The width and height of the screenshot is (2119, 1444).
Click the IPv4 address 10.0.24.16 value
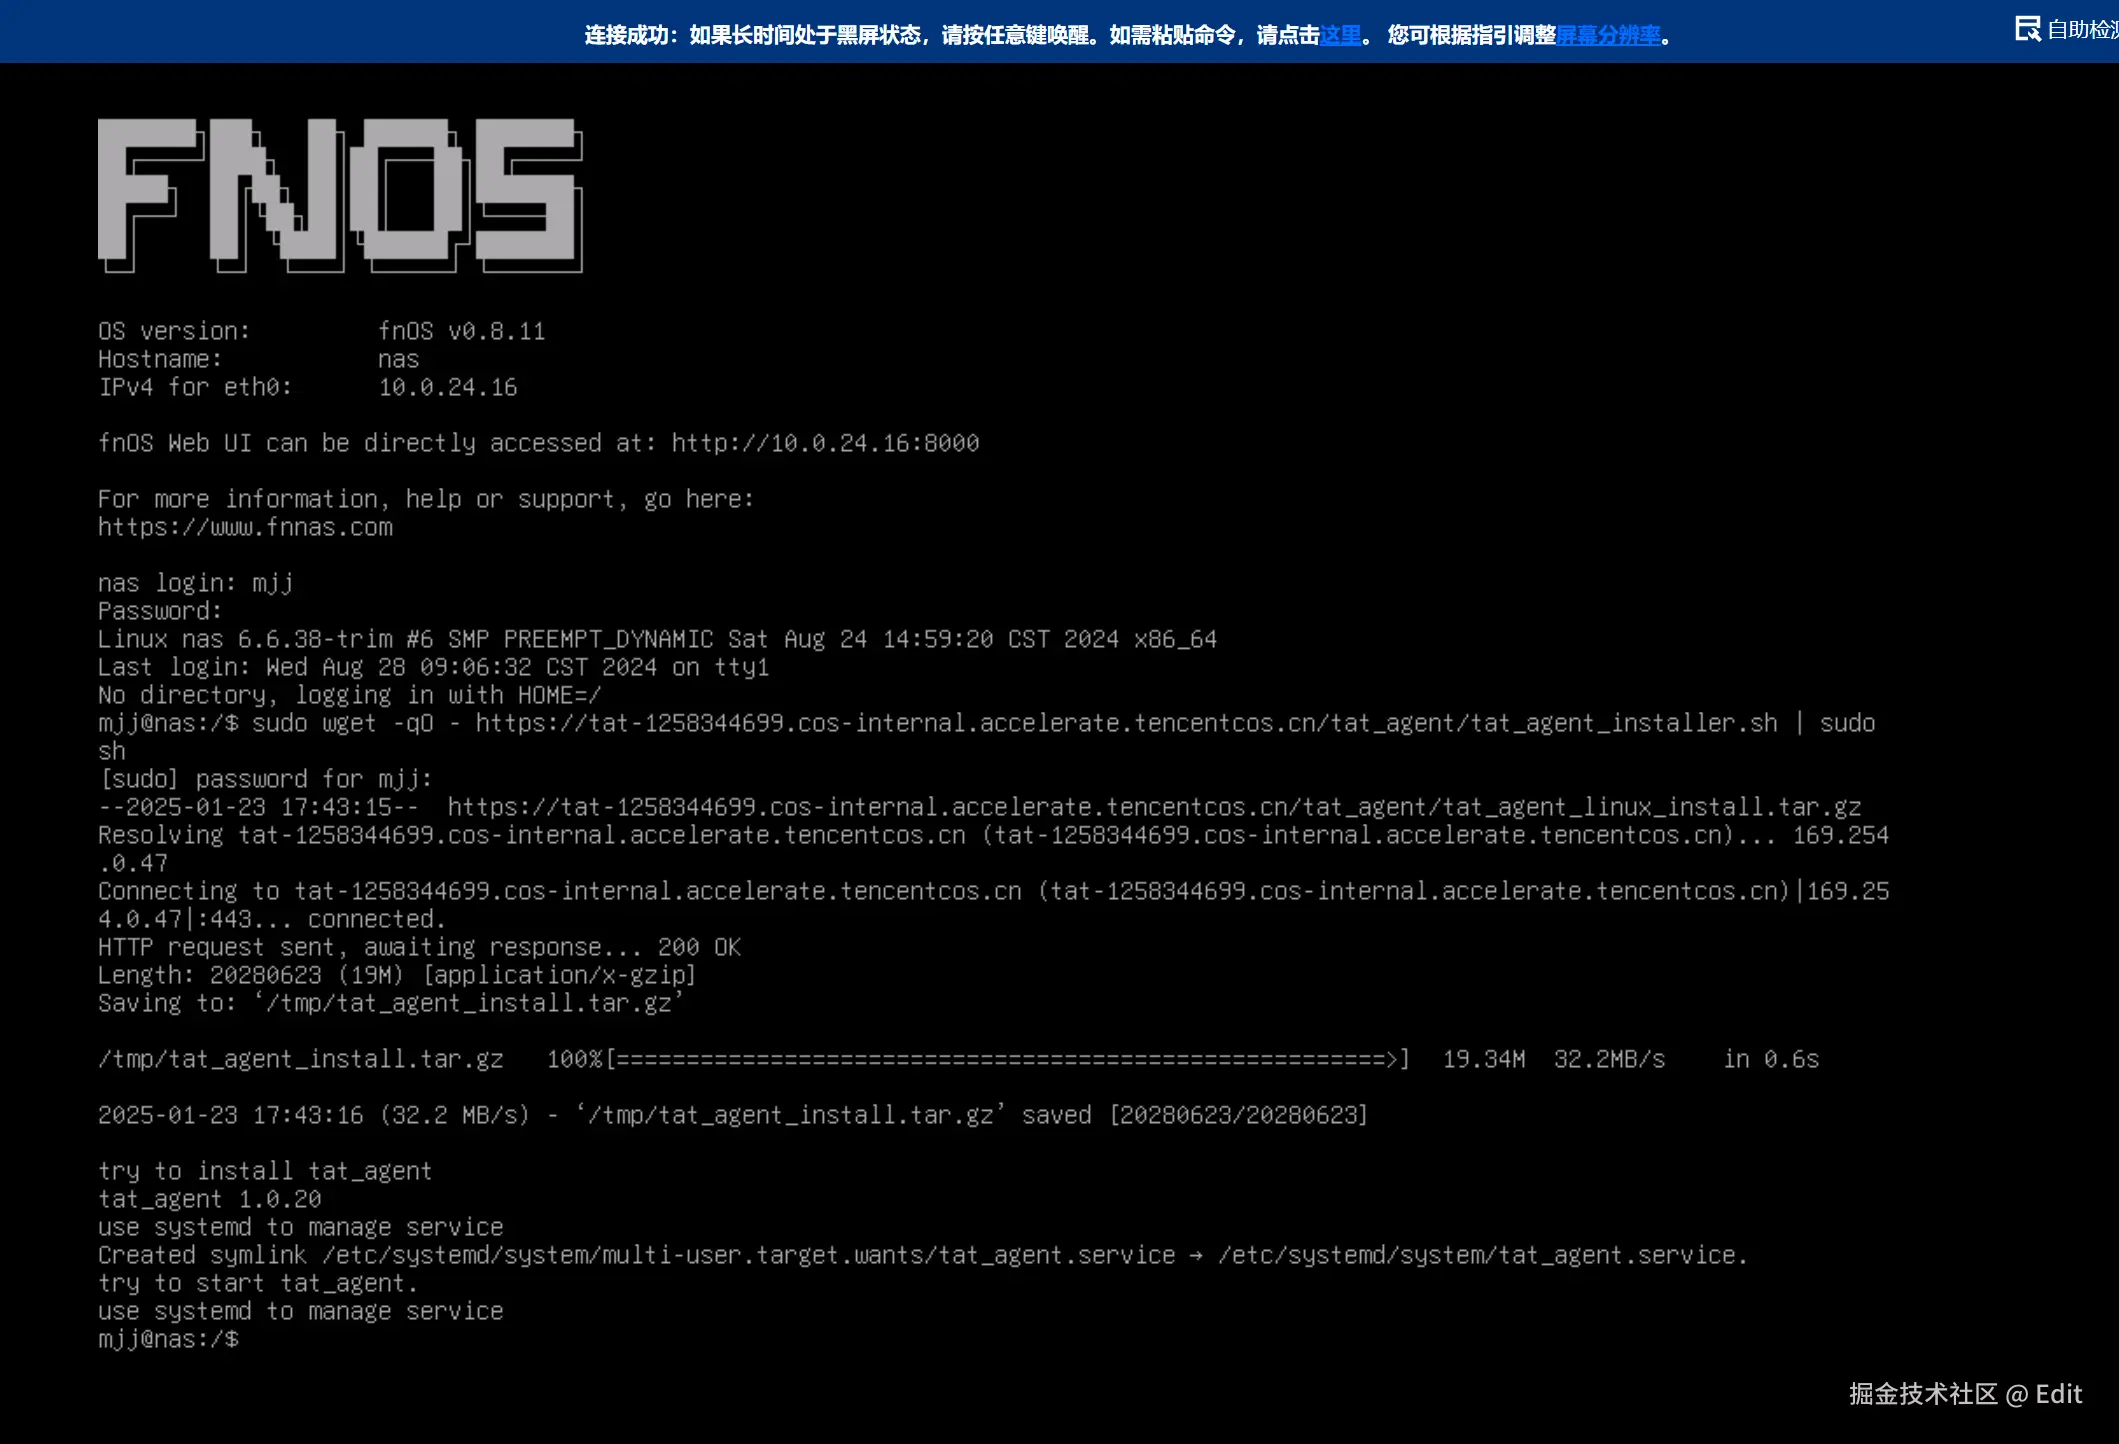point(447,387)
